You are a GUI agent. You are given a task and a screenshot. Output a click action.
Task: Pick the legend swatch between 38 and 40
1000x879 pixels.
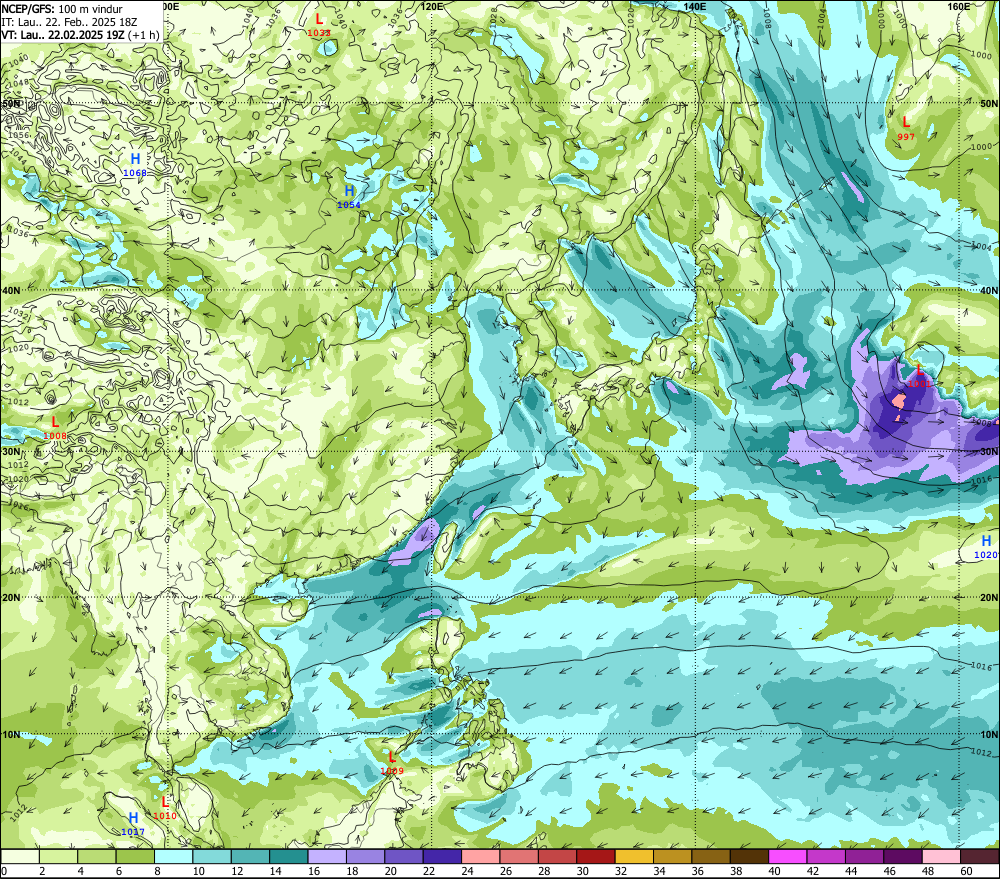click(749, 856)
